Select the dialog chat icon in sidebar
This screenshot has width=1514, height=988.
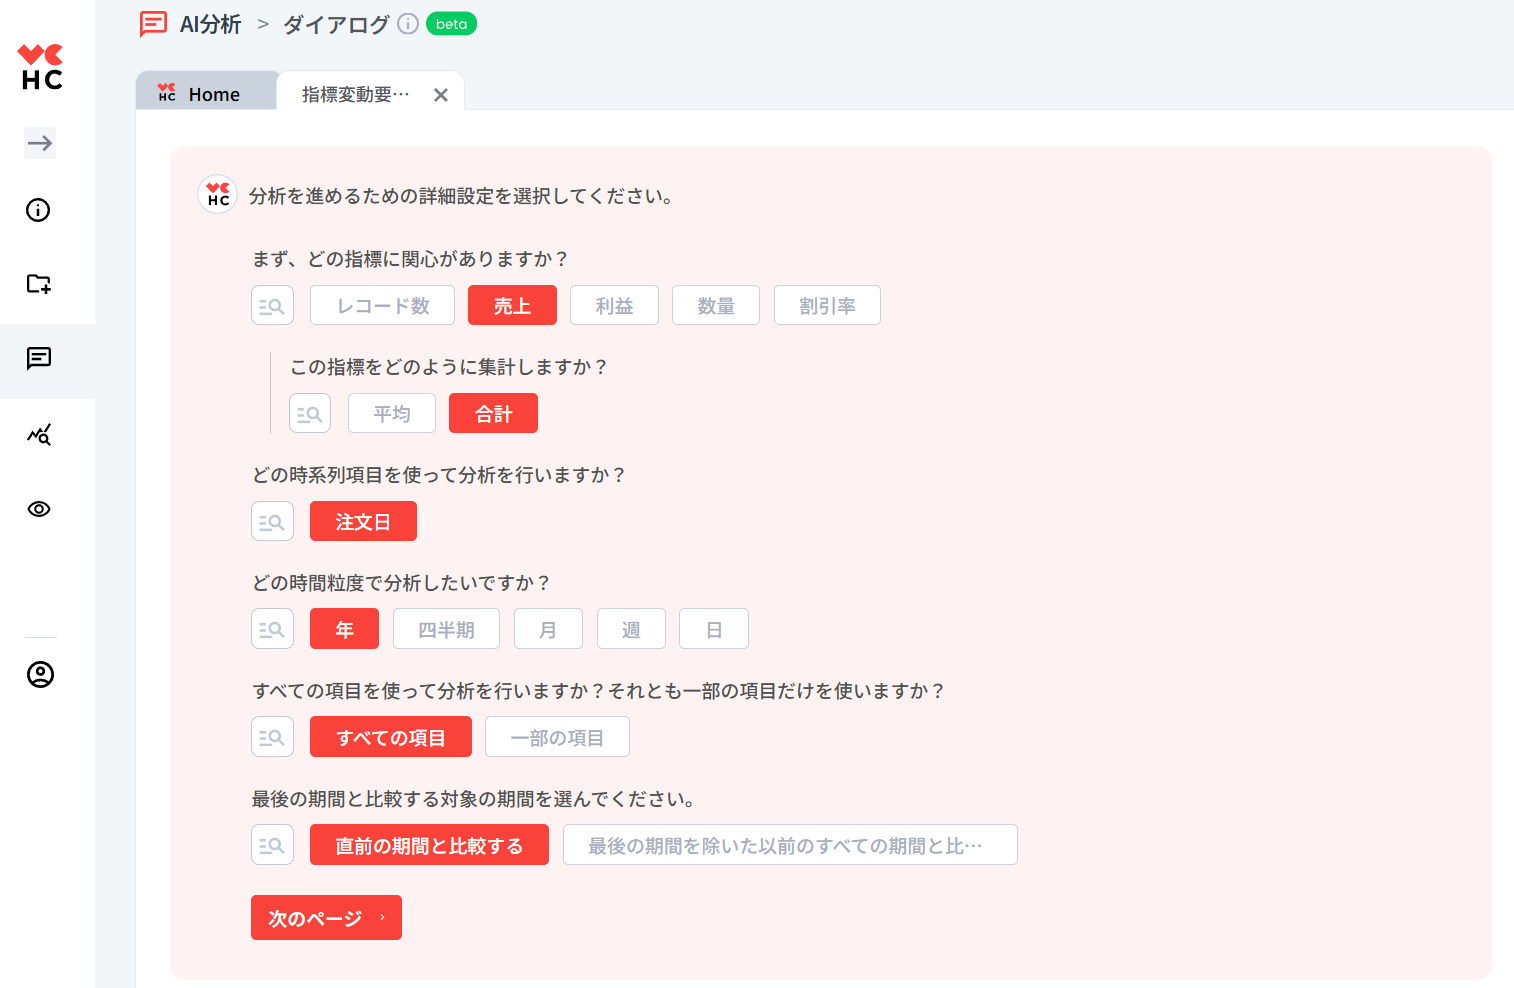[x=39, y=358]
